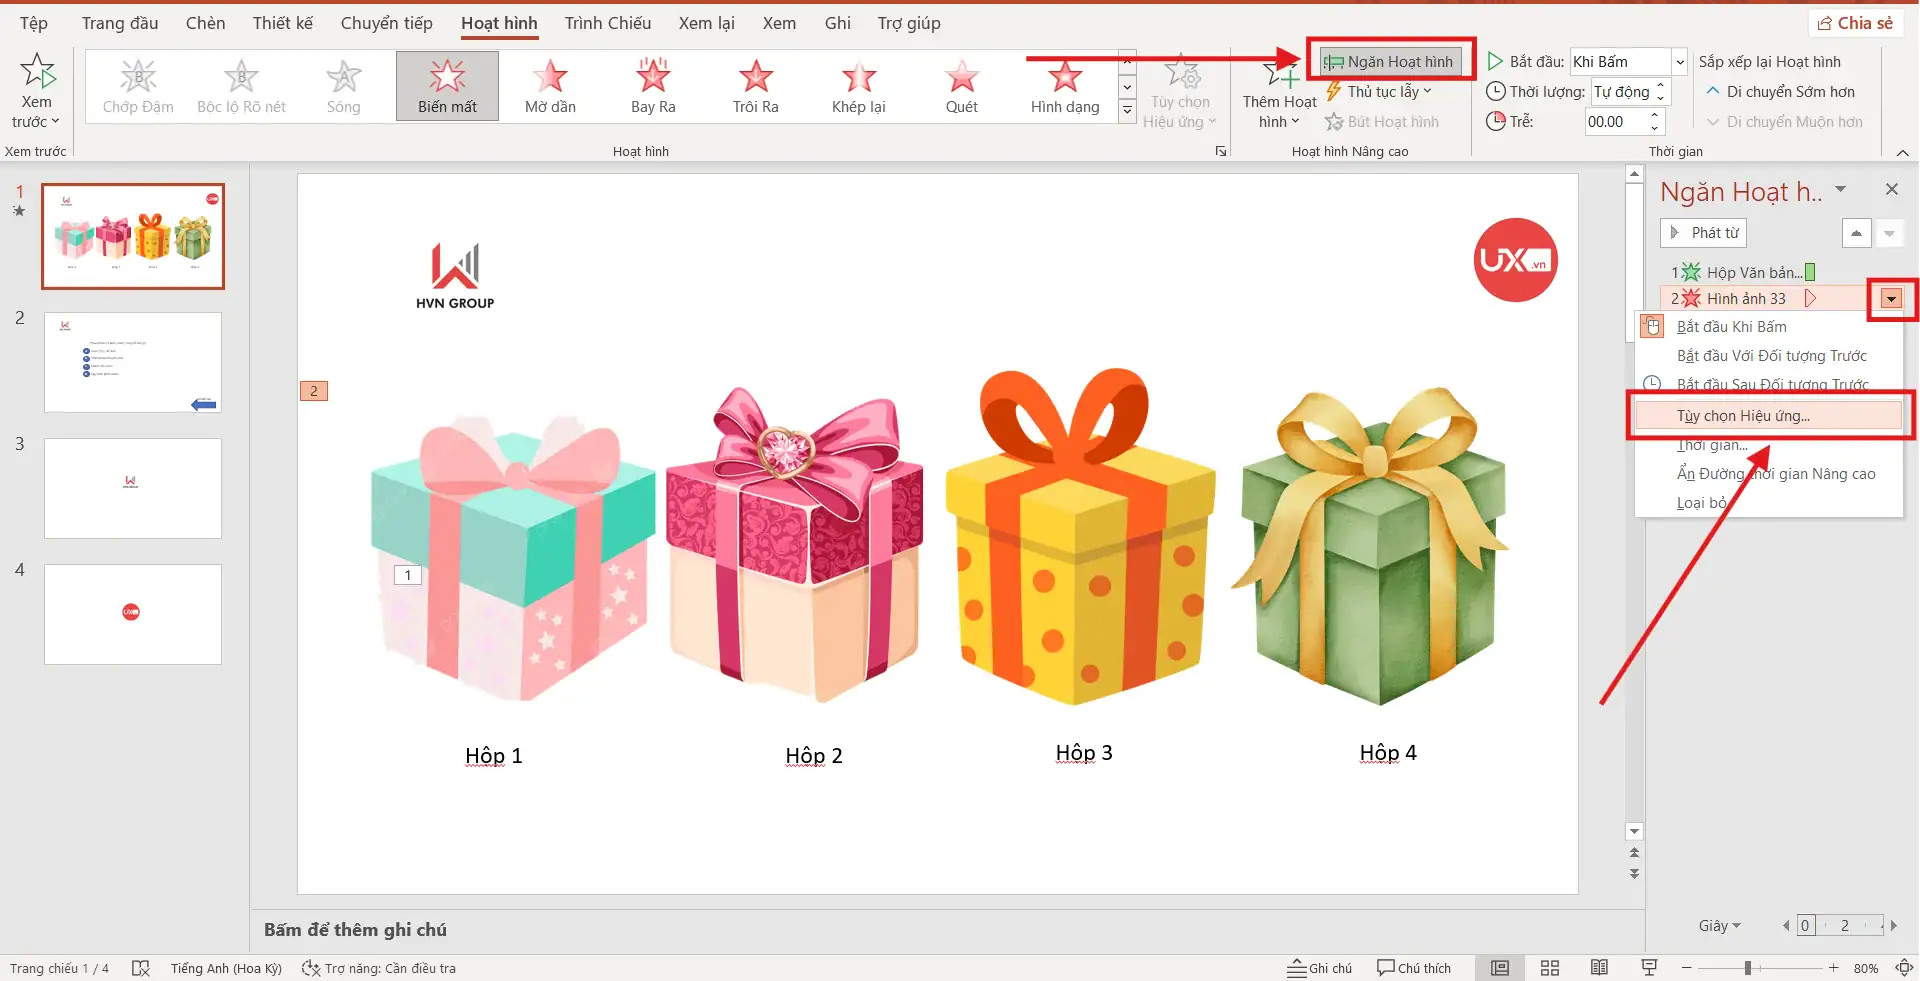
Task: Choose Tùy chọn Hiệu ứng menu entry
Action: tap(1743, 416)
